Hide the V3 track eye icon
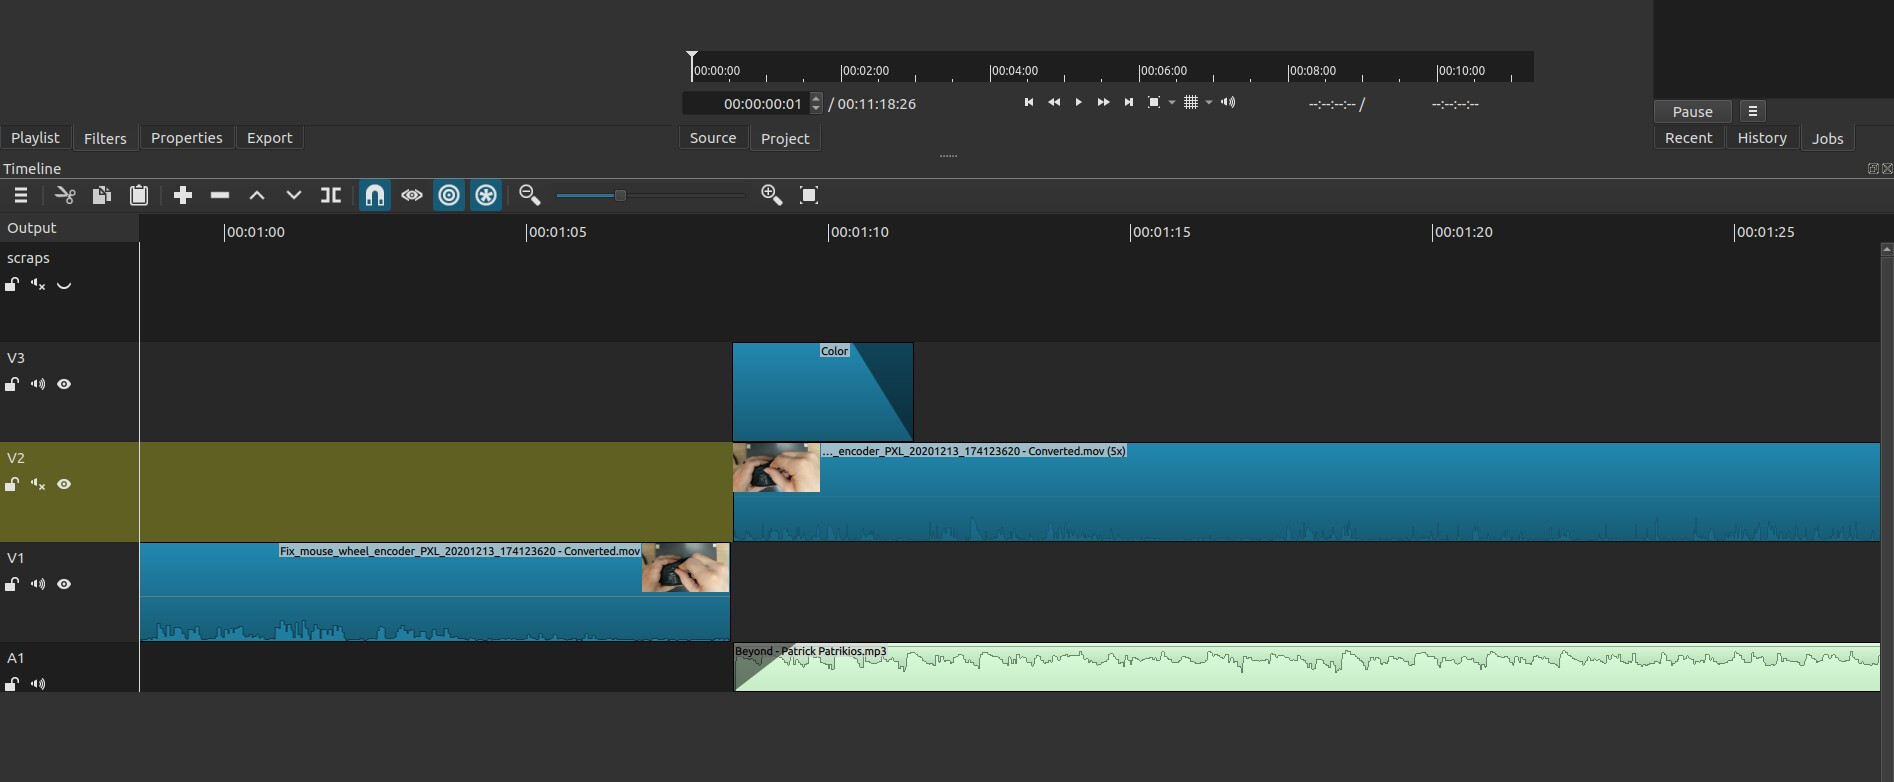 (x=64, y=384)
